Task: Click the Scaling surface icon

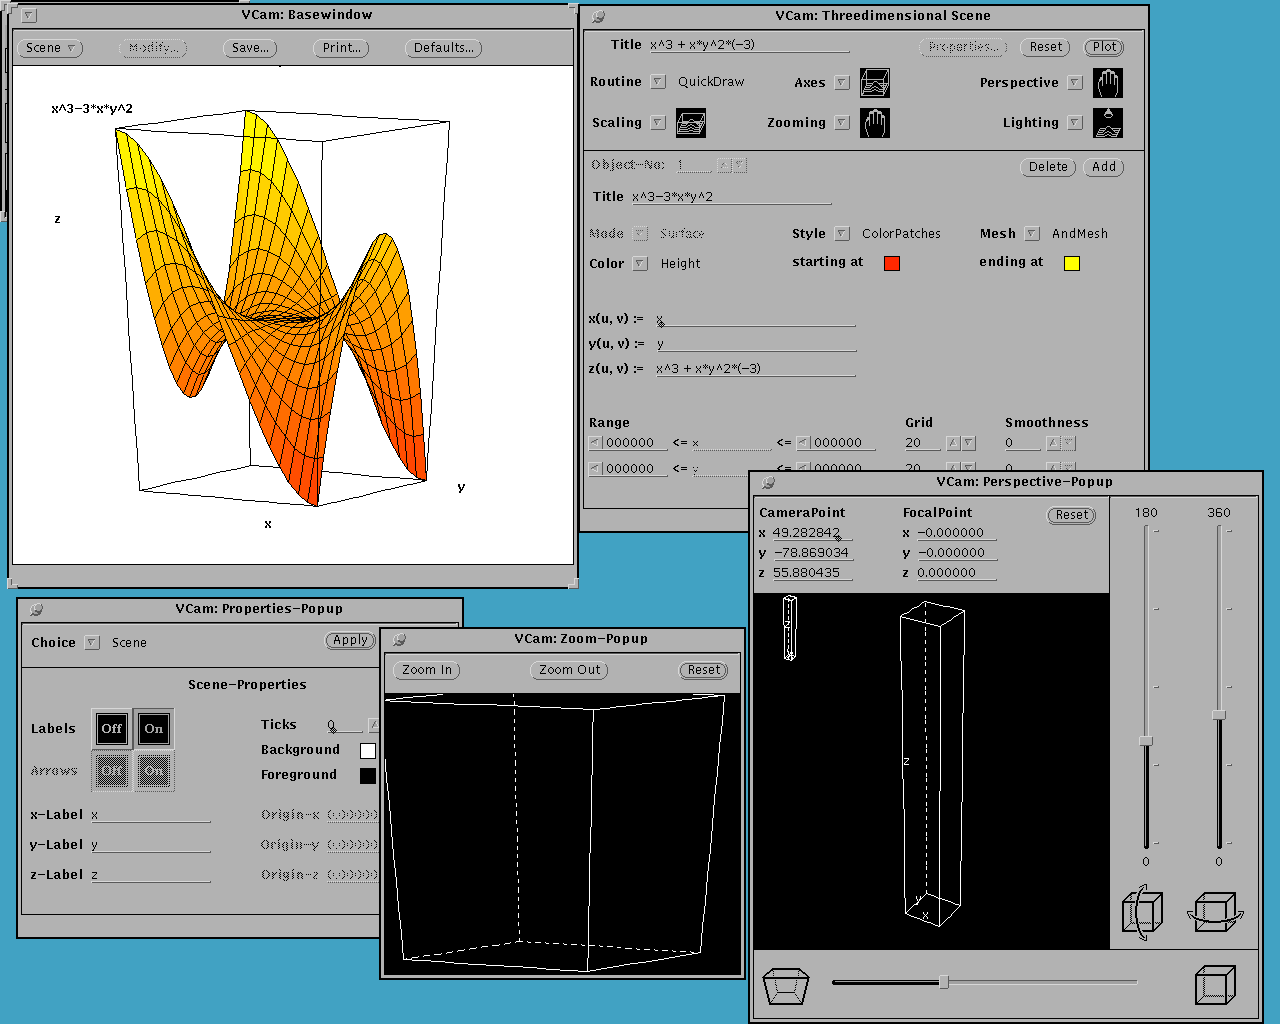Action: [x=691, y=123]
